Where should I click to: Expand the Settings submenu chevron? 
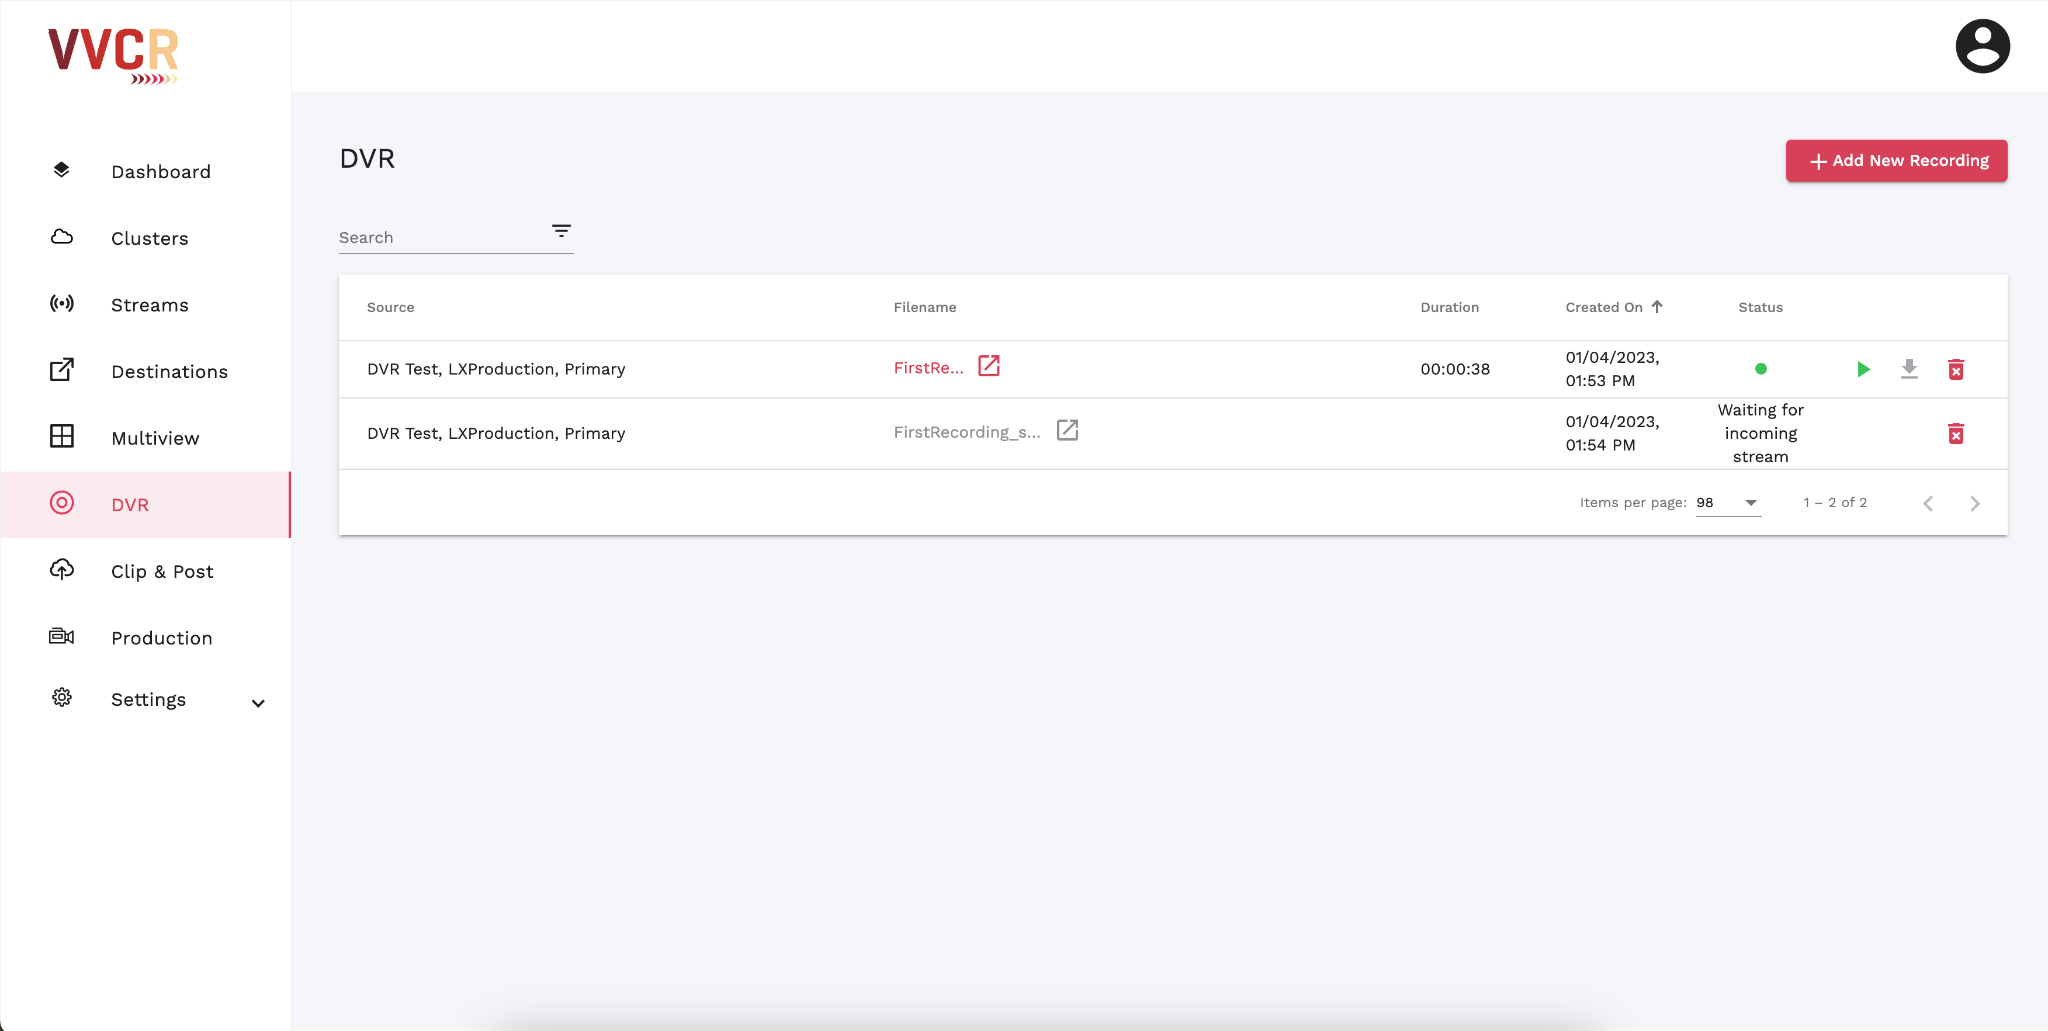tap(258, 703)
